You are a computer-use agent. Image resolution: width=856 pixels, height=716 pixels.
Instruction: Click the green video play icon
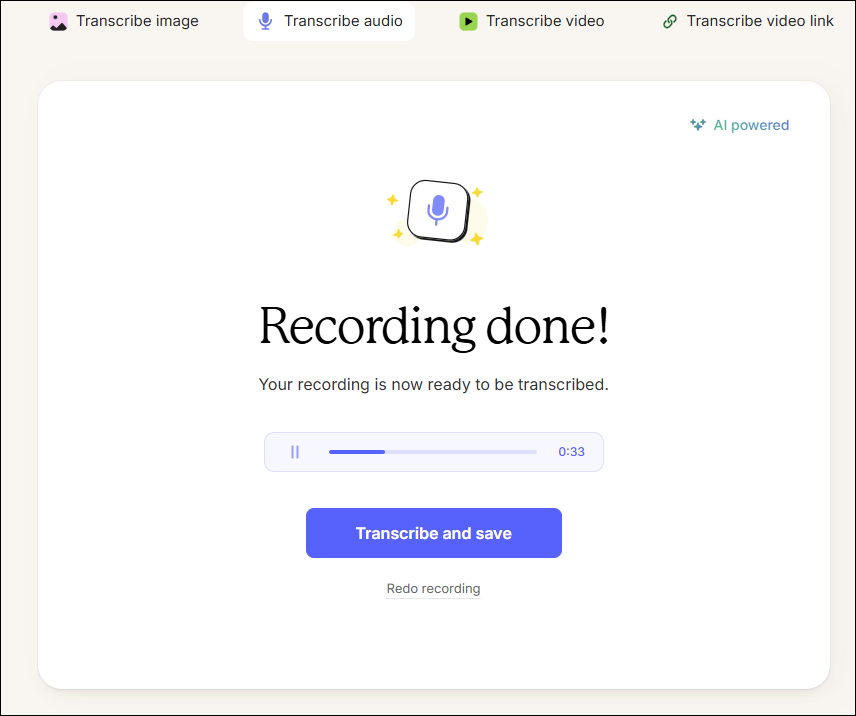[468, 21]
